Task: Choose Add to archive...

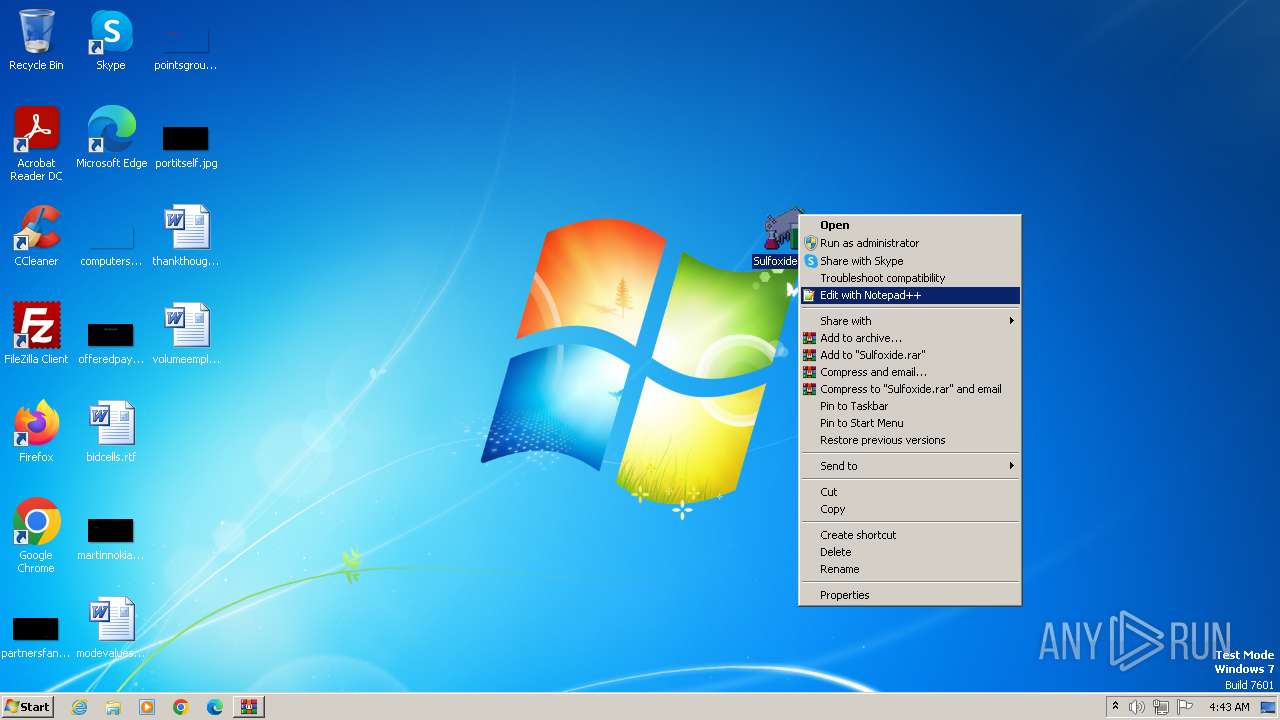Action: point(910,338)
